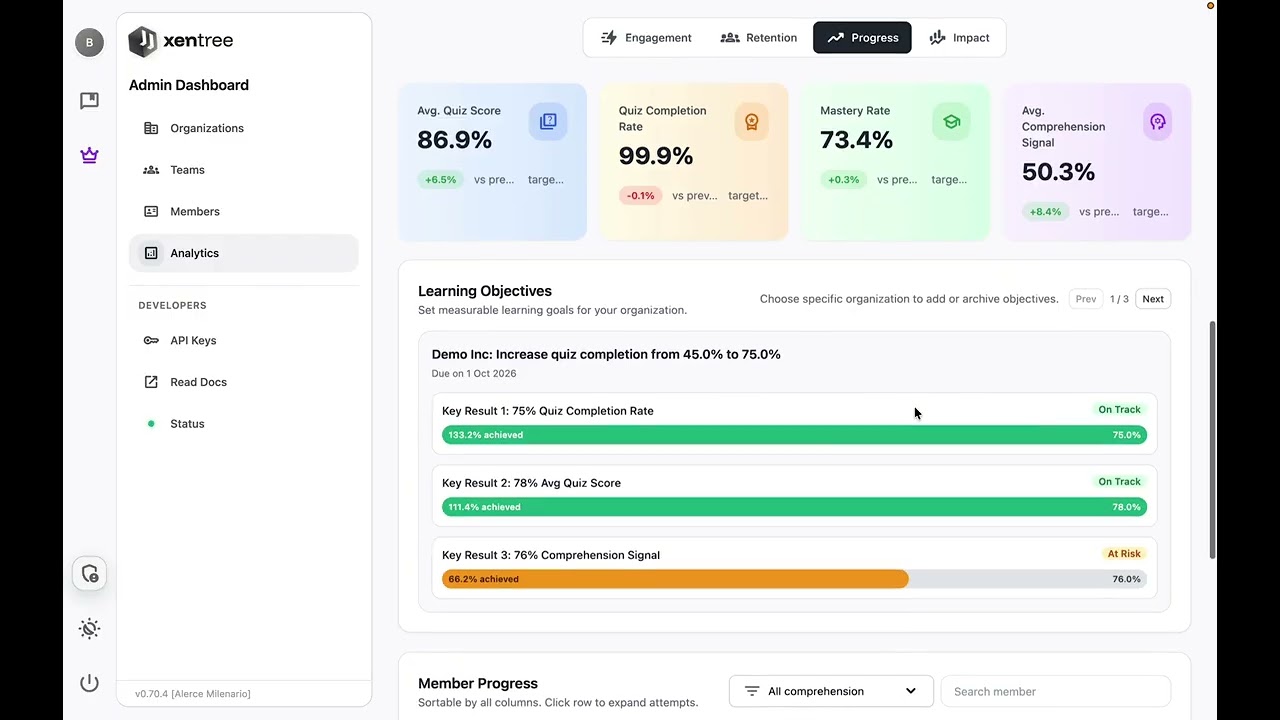Click Prev in Learning Objectives pager
Screen dimensions: 1280x720
click(1086, 299)
